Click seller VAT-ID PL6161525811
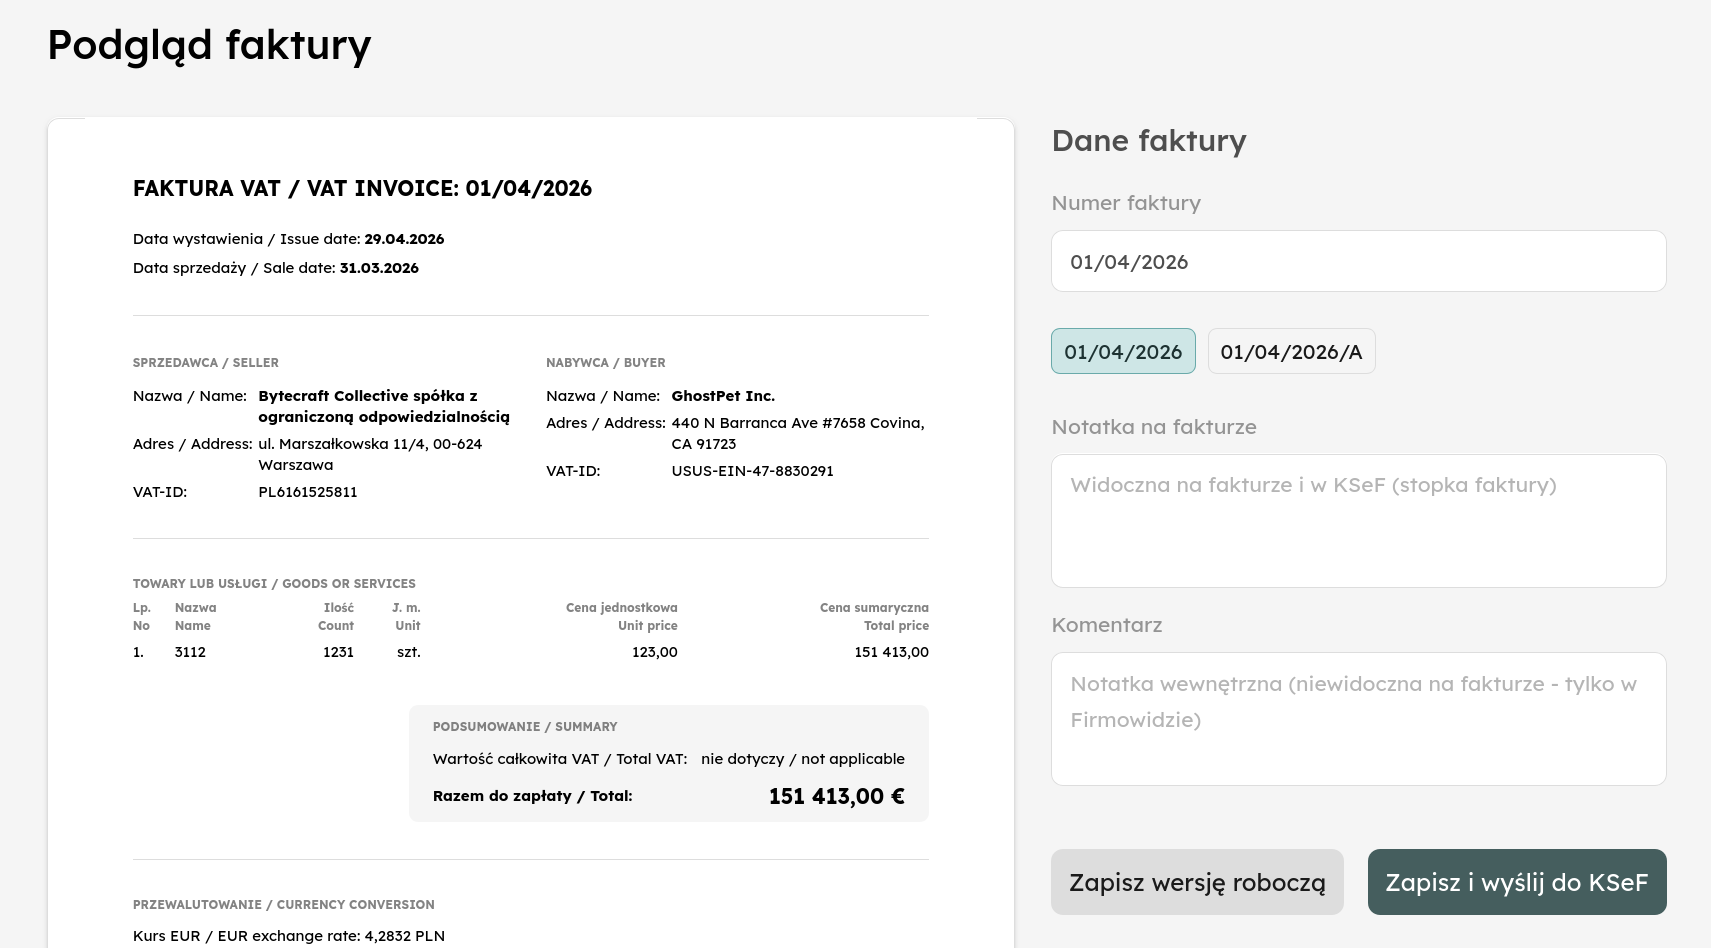 tap(308, 491)
